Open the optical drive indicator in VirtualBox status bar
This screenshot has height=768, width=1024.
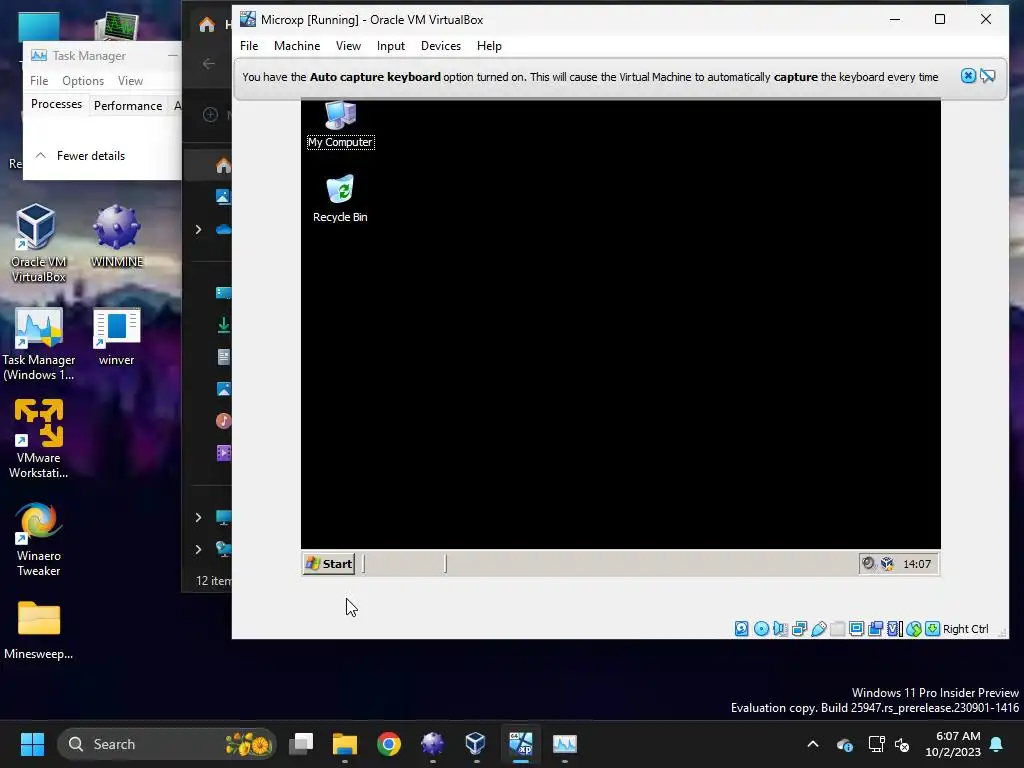(761, 629)
